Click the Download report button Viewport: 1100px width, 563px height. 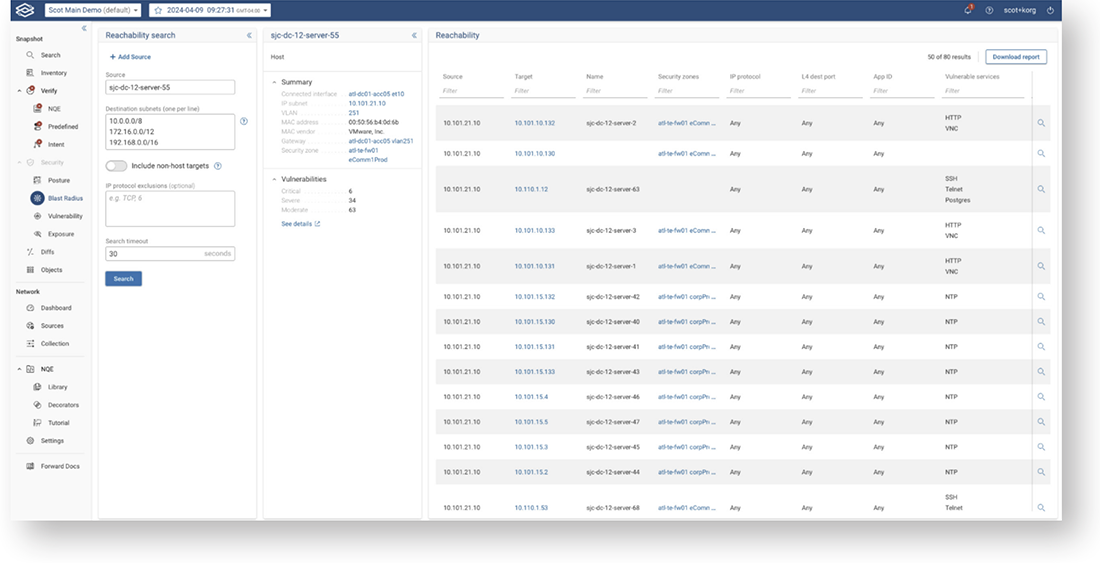[1016, 57]
